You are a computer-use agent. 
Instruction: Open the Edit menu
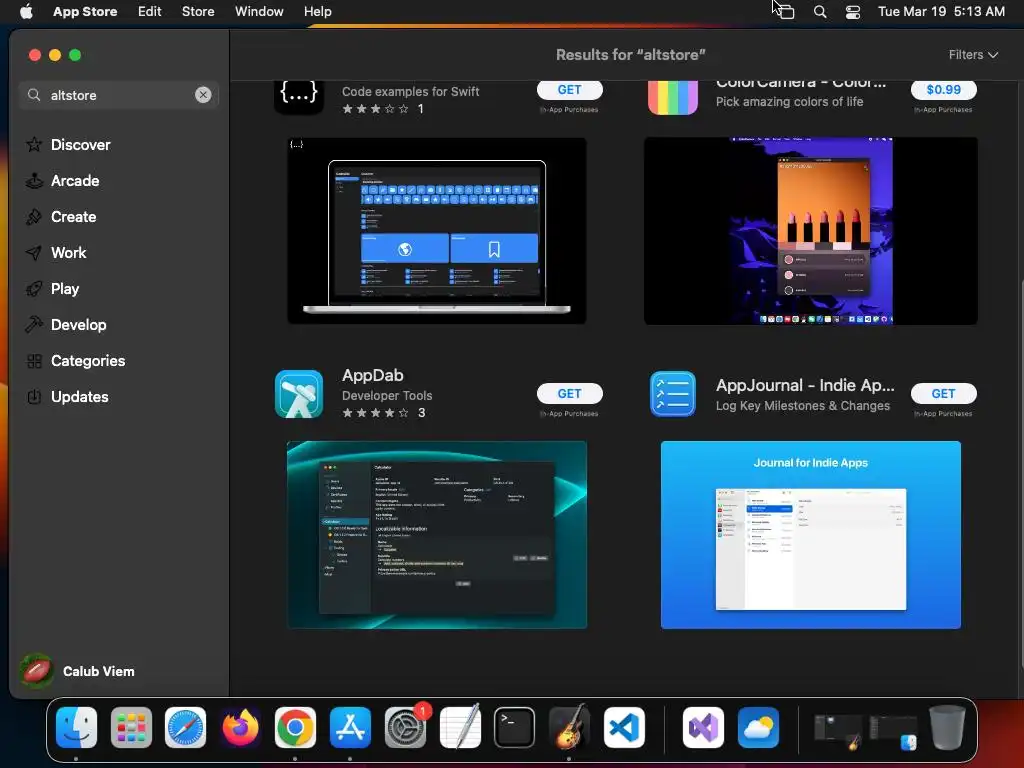[150, 11]
